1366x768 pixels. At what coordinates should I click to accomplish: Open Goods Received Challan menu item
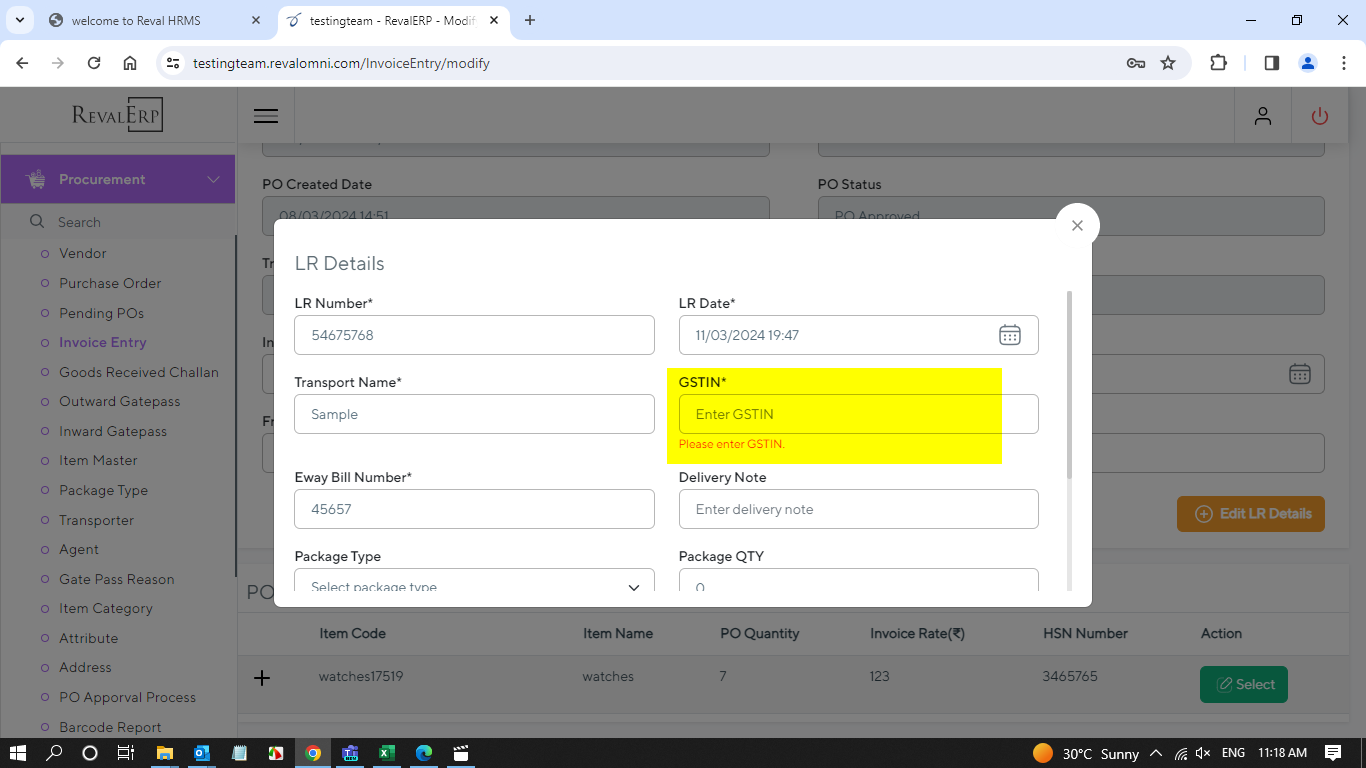[x=138, y=372]
